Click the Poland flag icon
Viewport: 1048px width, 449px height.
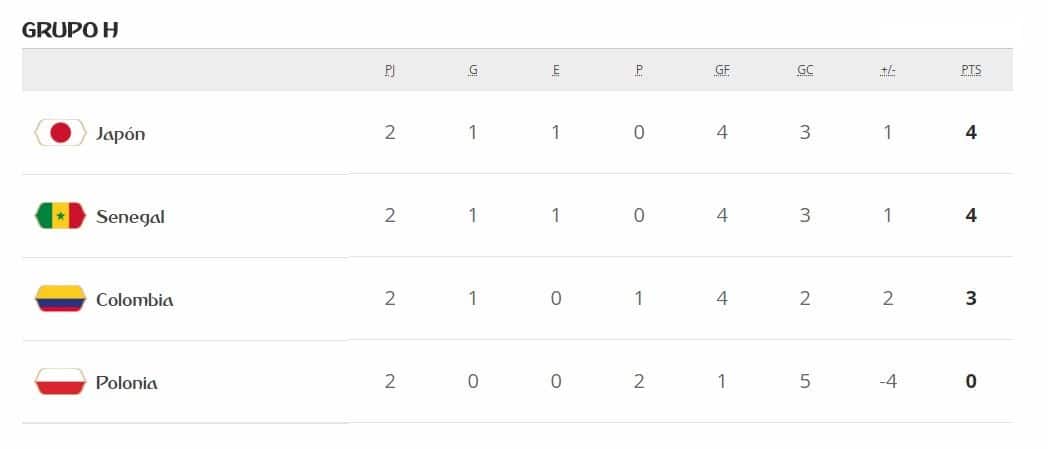tap(60, 382)
